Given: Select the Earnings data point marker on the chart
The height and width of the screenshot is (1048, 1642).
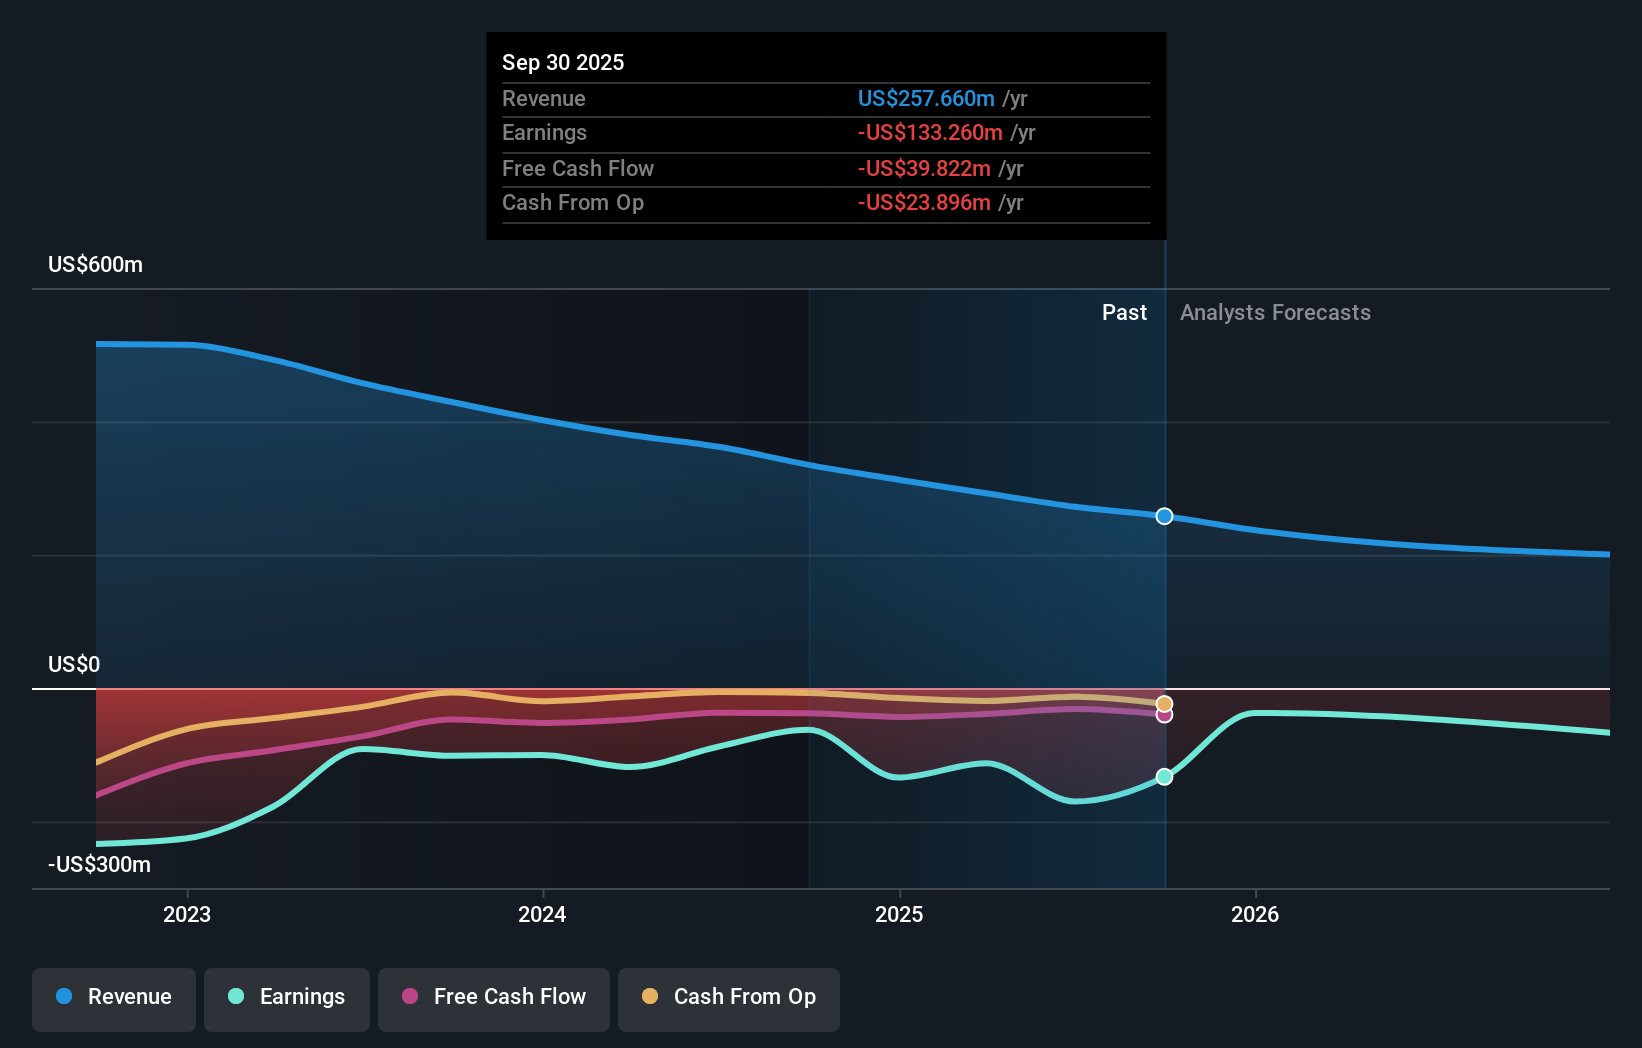Looking at the screenshot, I should [1163, 776].
